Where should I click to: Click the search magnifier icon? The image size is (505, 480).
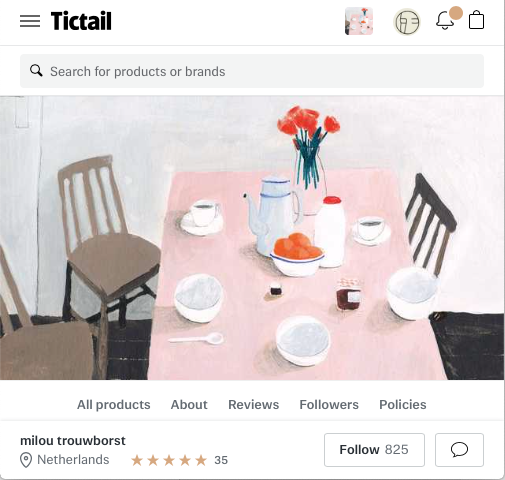(x=36, y=71)
